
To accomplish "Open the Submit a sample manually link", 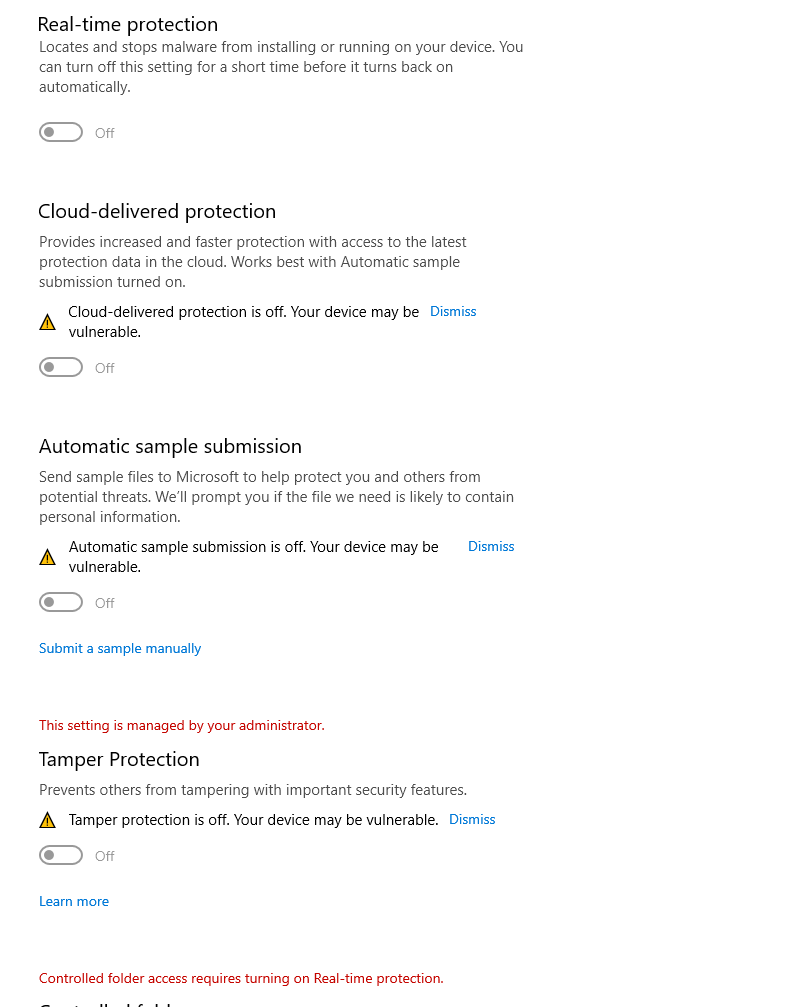I will (x=120, y=648).
